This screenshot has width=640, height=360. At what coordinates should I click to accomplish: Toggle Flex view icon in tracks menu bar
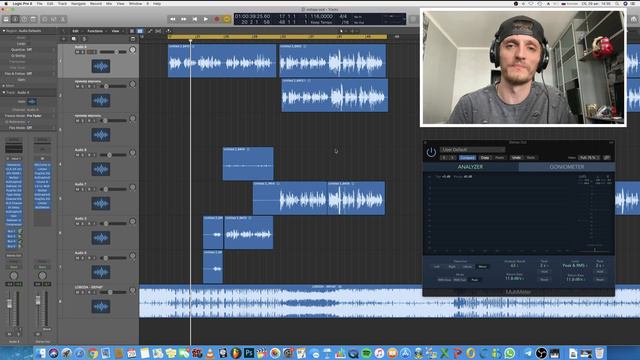[x=158, y=31]
